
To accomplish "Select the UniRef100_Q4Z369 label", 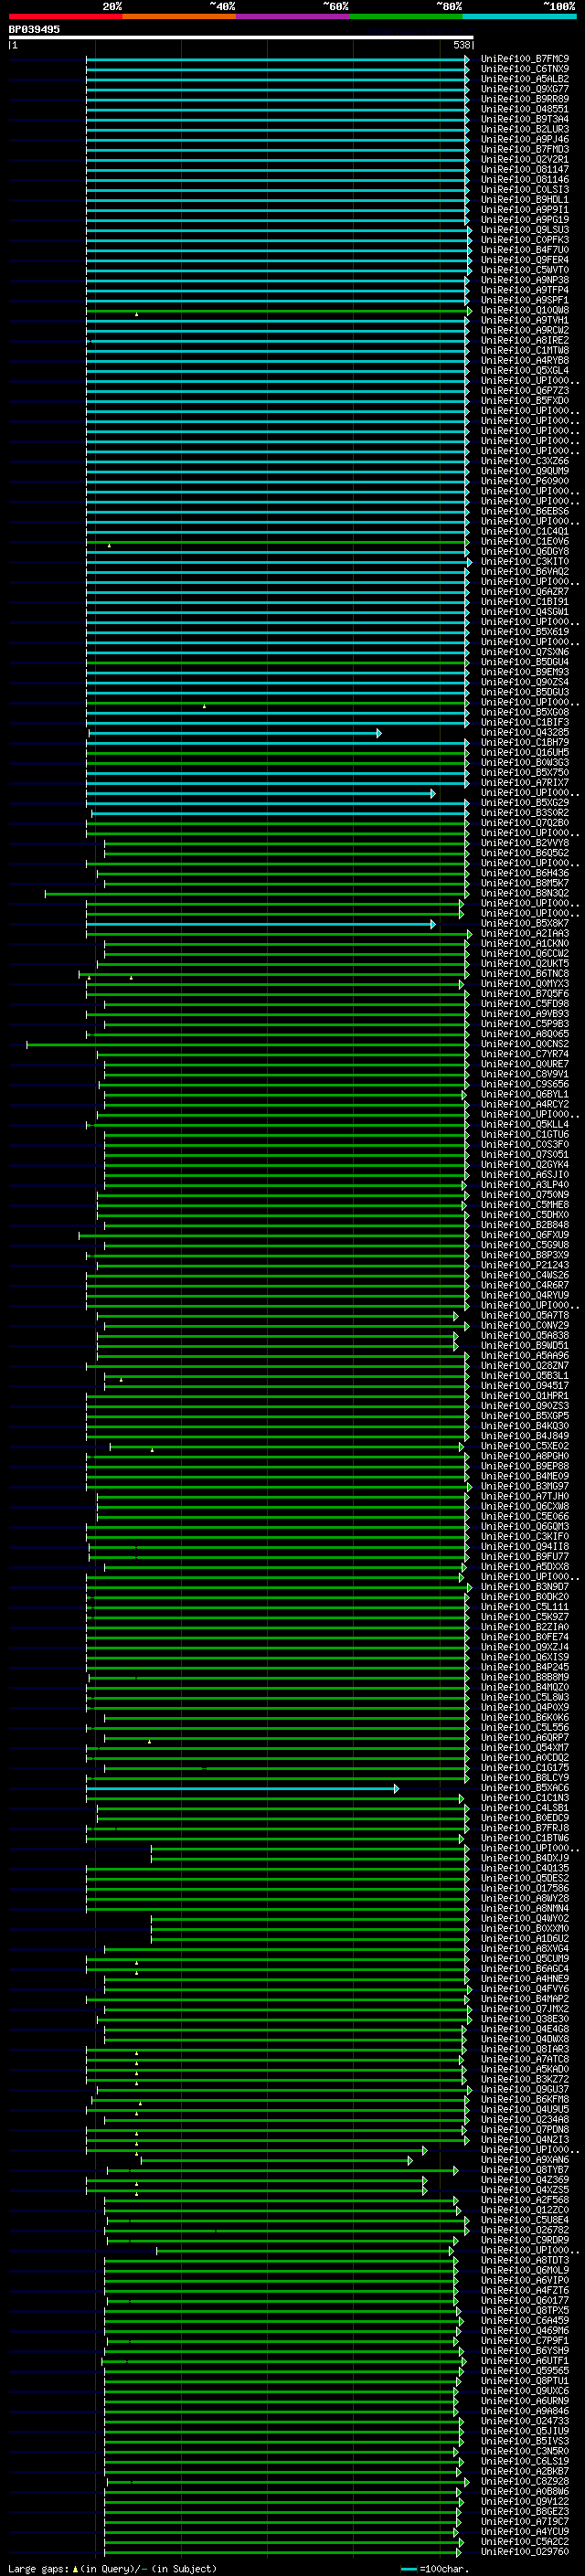I will 525,2180.
